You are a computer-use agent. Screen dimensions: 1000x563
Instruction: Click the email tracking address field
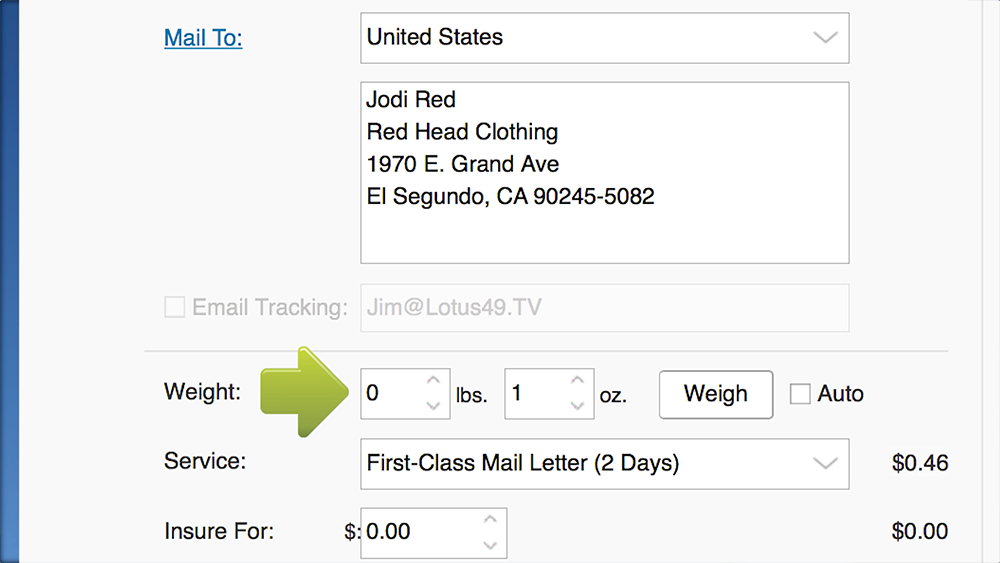point(605,307)
